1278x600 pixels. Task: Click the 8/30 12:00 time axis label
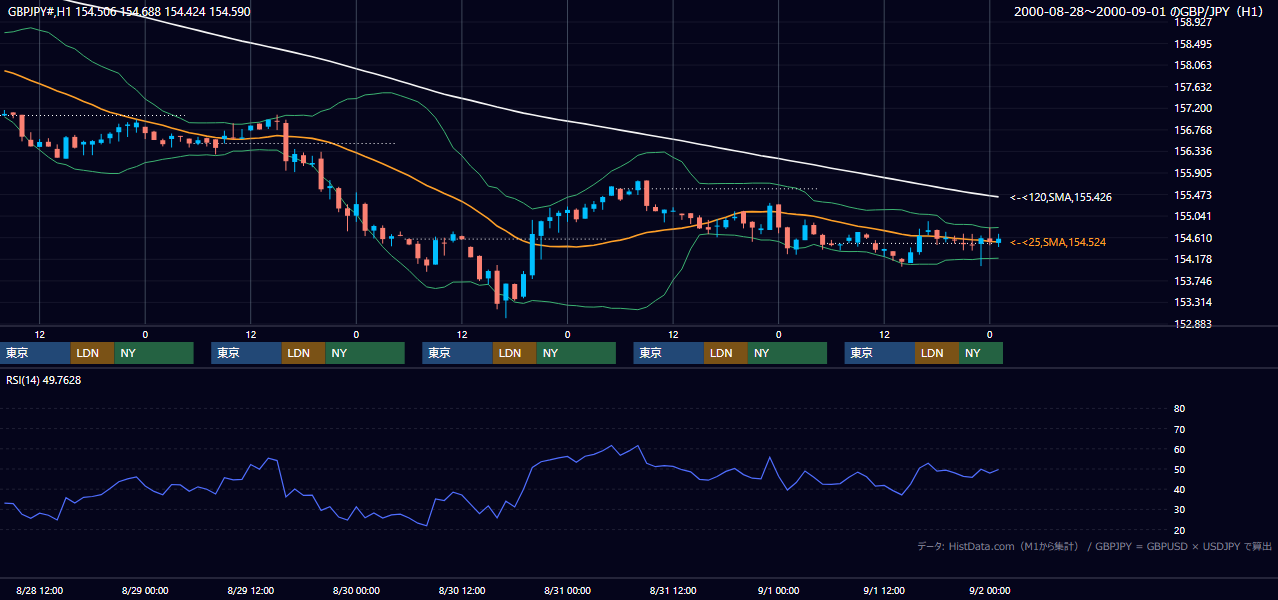462,590
